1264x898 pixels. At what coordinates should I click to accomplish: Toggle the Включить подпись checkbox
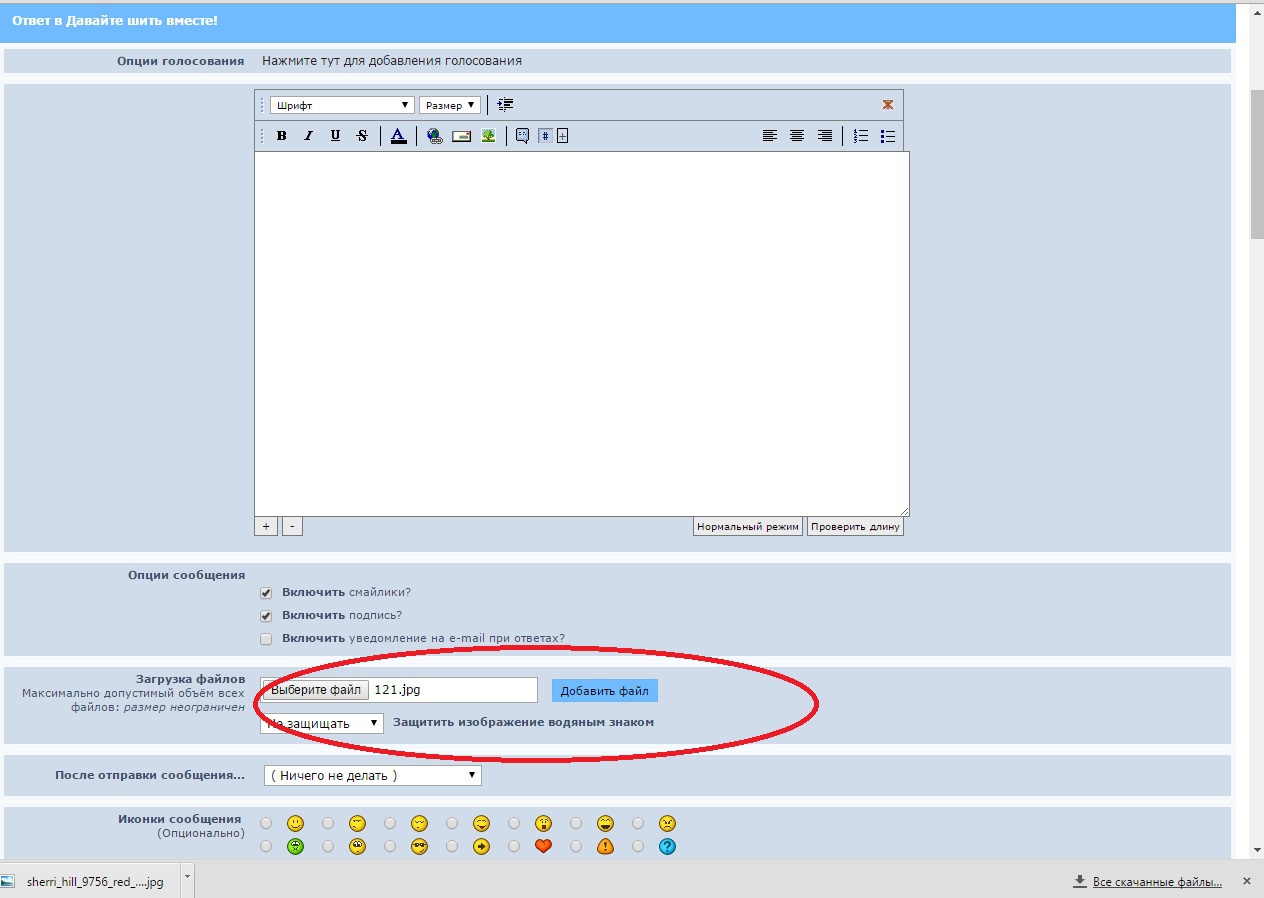point(266,616)
